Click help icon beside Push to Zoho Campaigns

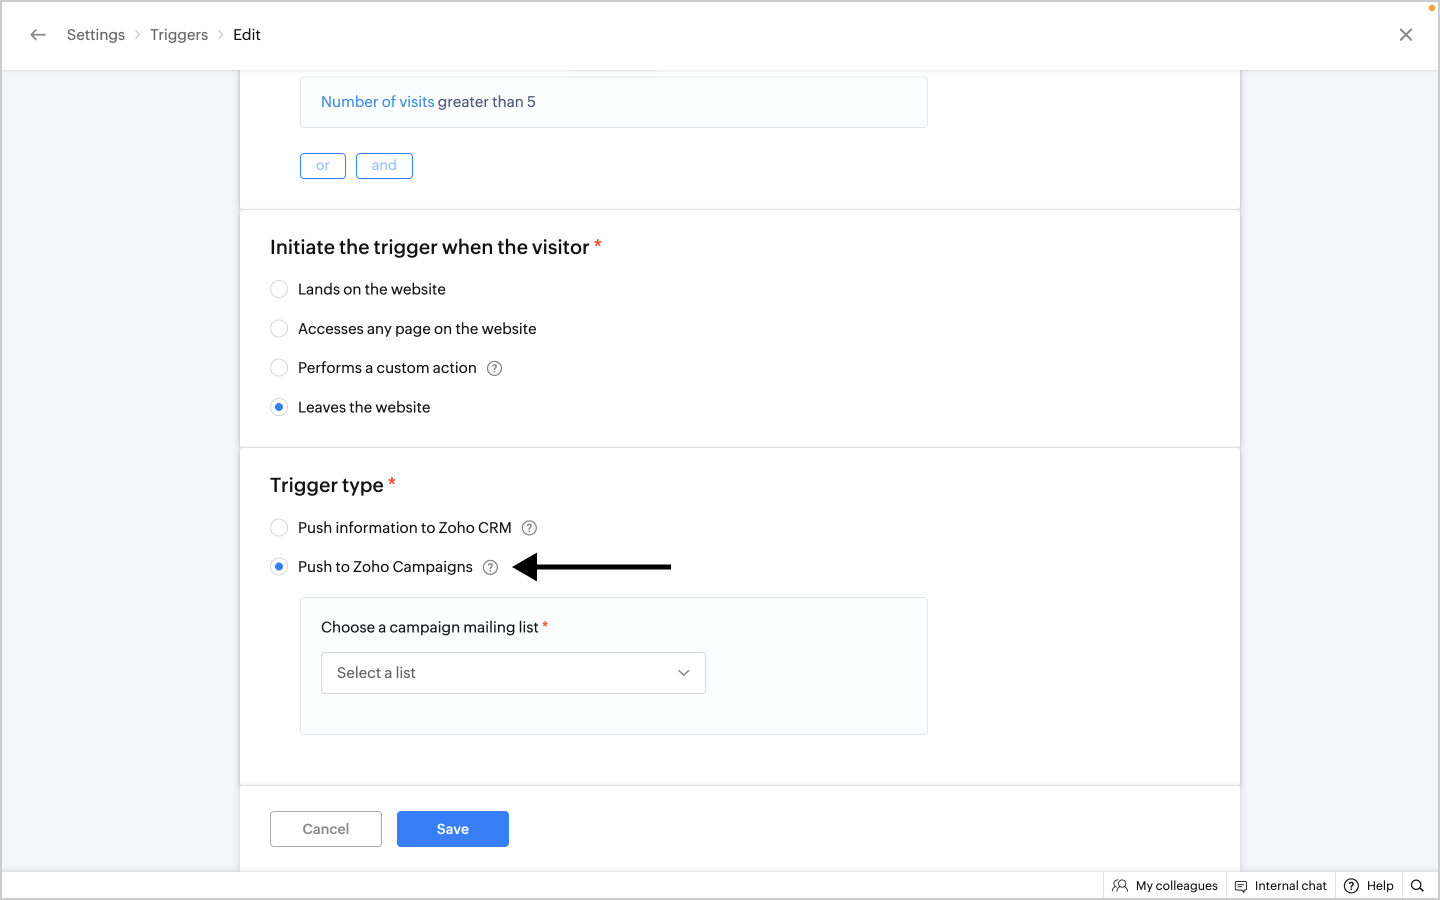[x=490, y=567]
